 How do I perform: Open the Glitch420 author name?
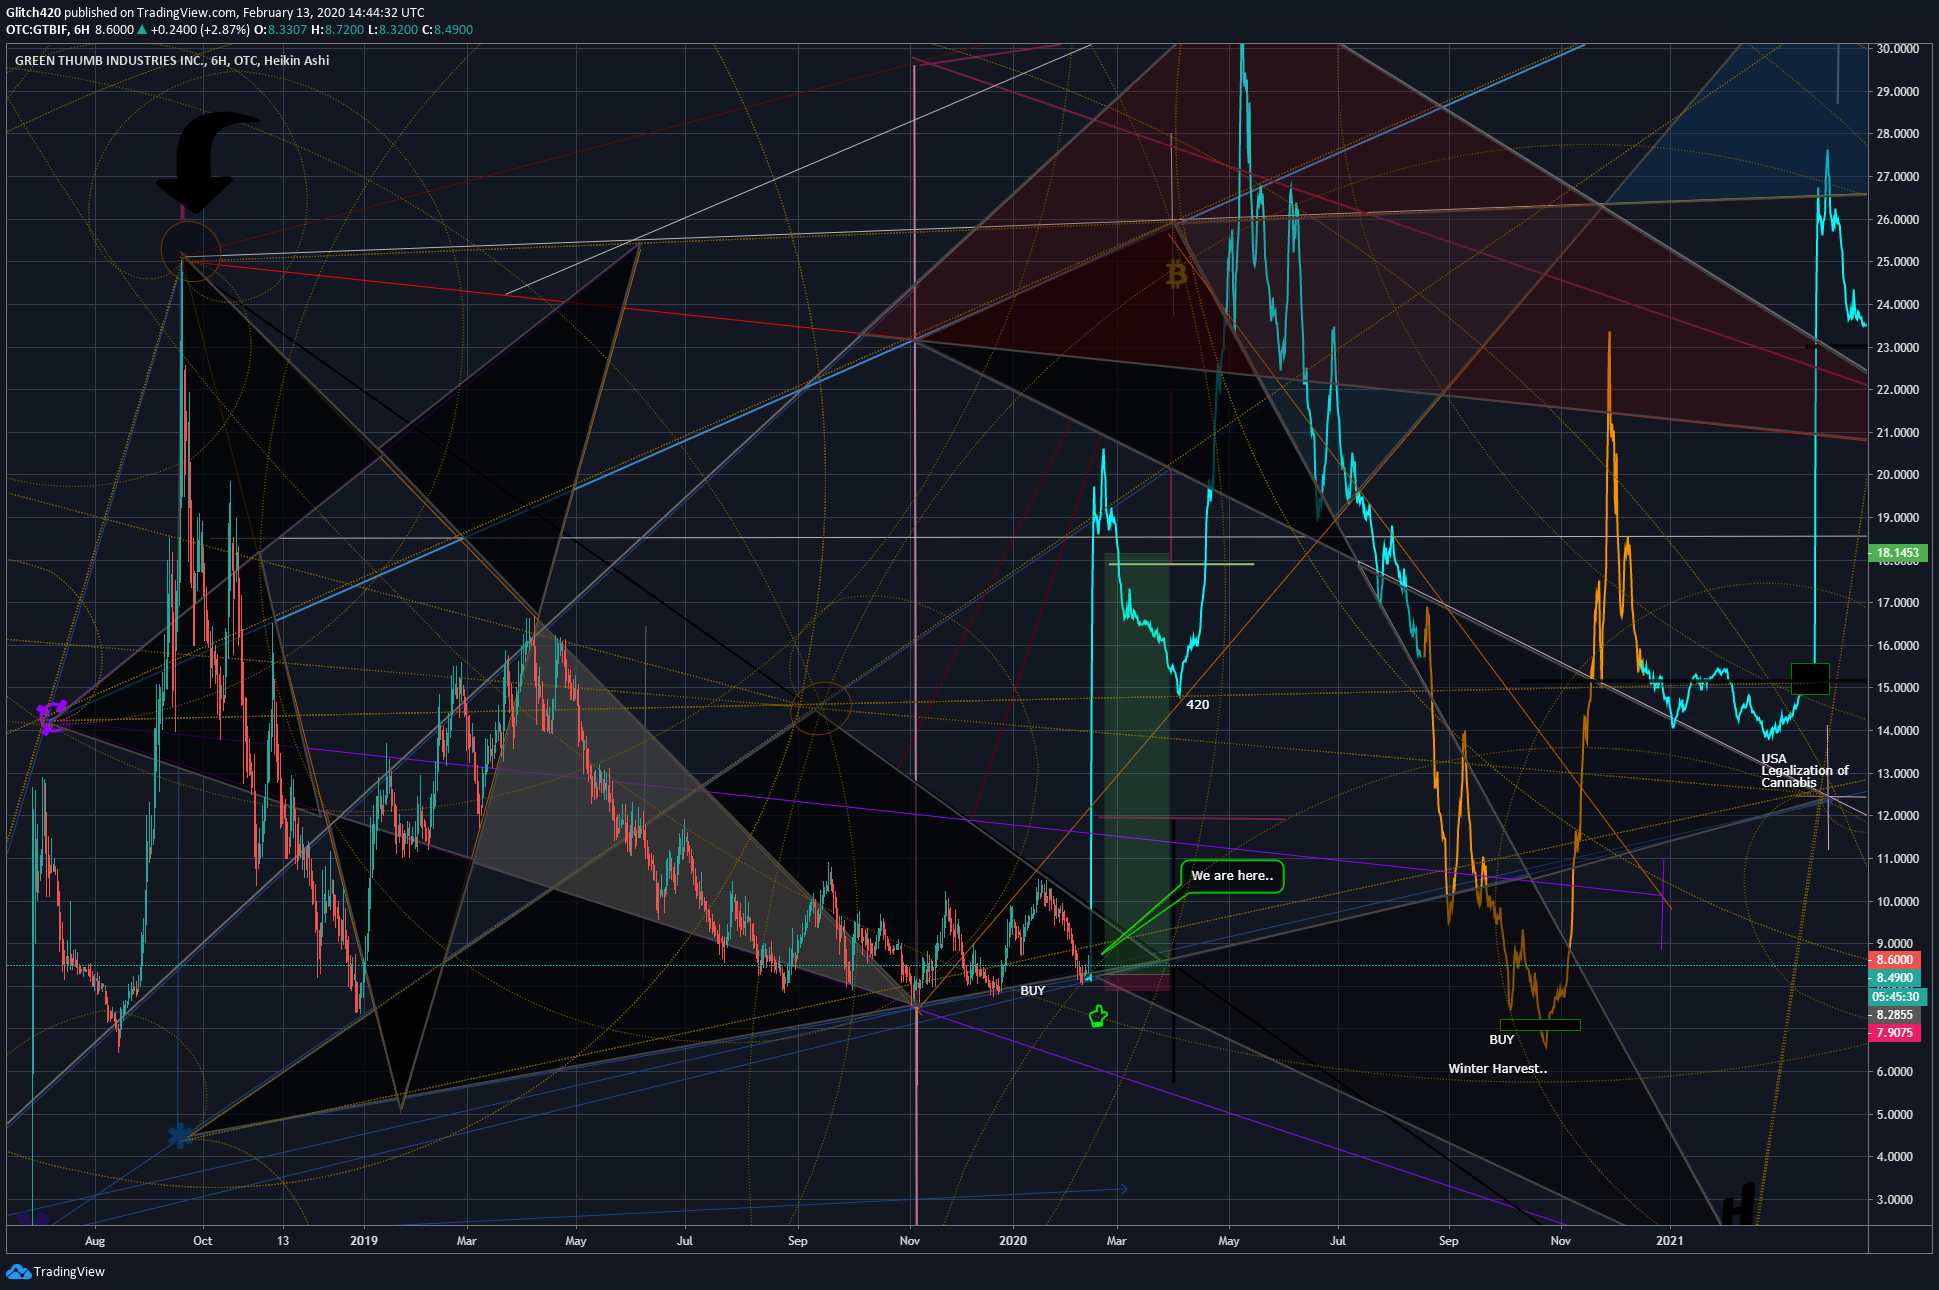33,13
